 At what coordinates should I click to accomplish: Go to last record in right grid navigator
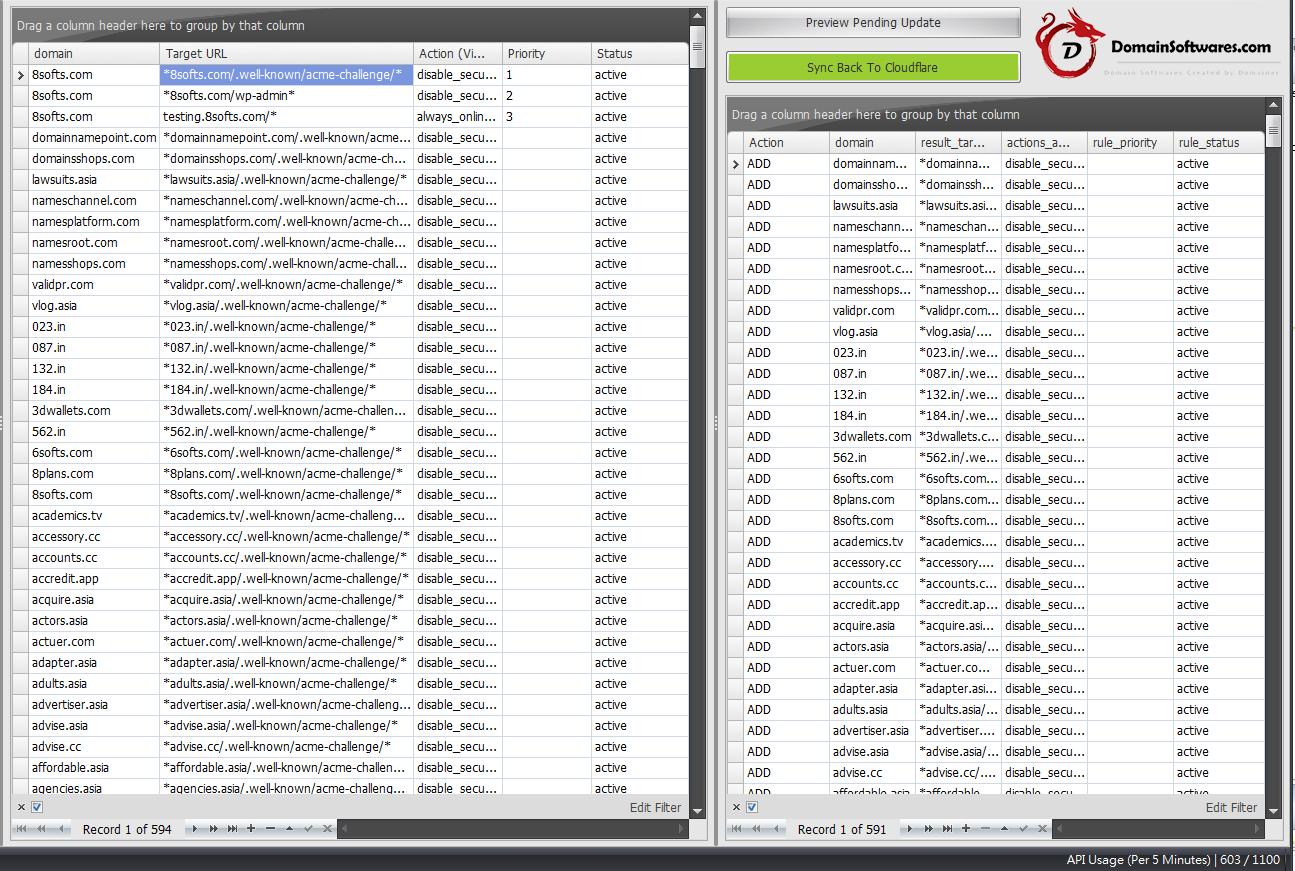(947, 829)
